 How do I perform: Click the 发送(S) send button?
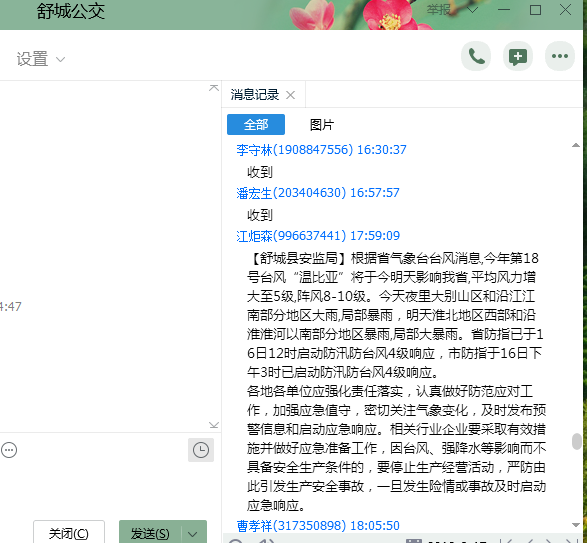[x=150, y=533]
